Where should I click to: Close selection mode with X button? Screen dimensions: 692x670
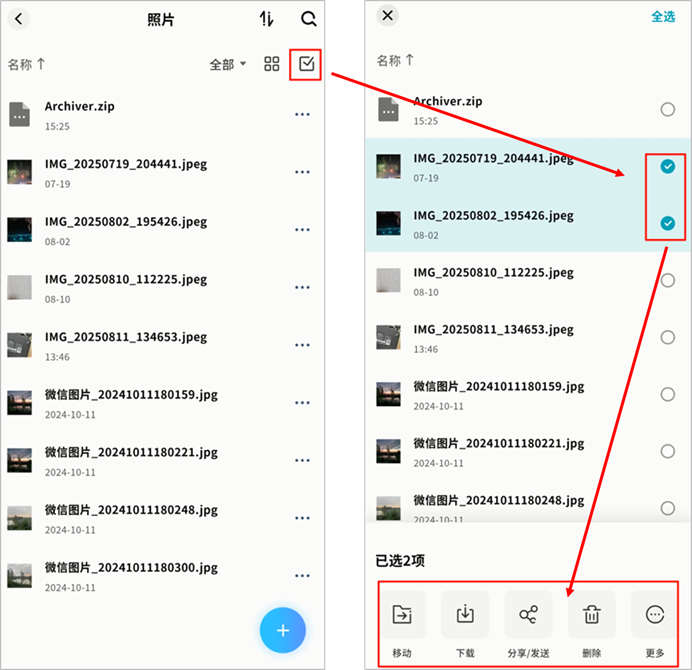388,15
